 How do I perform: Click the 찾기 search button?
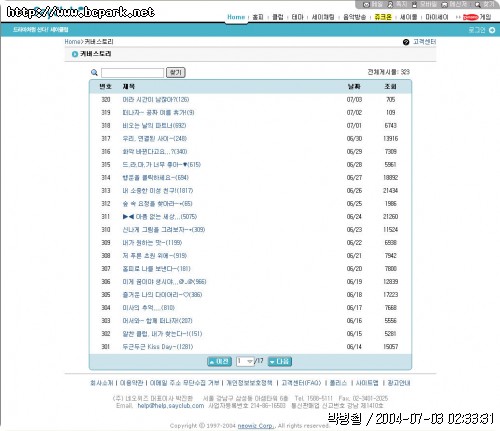pyautogui.click(x=176, y=72)
